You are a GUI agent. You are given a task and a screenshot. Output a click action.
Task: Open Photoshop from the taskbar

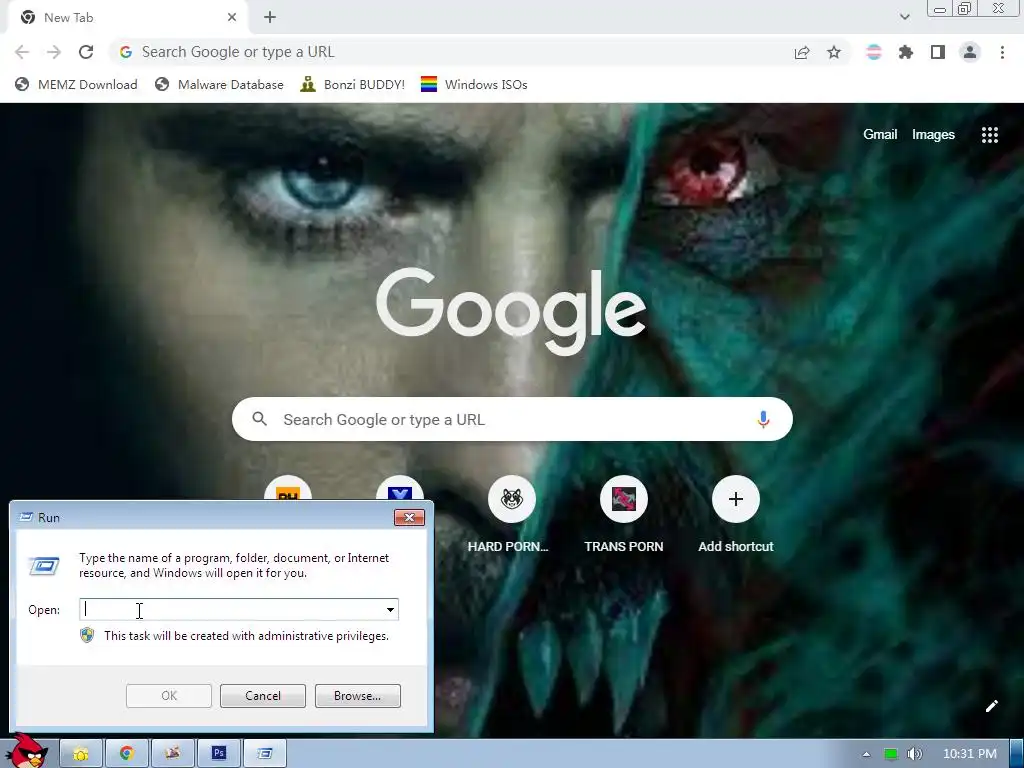pos(219,754)
